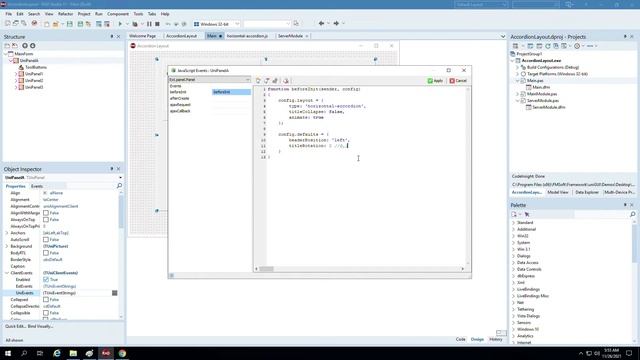Expand the Anchors property
This screenshot has height=360, width=640.
[x=7, y=233]
